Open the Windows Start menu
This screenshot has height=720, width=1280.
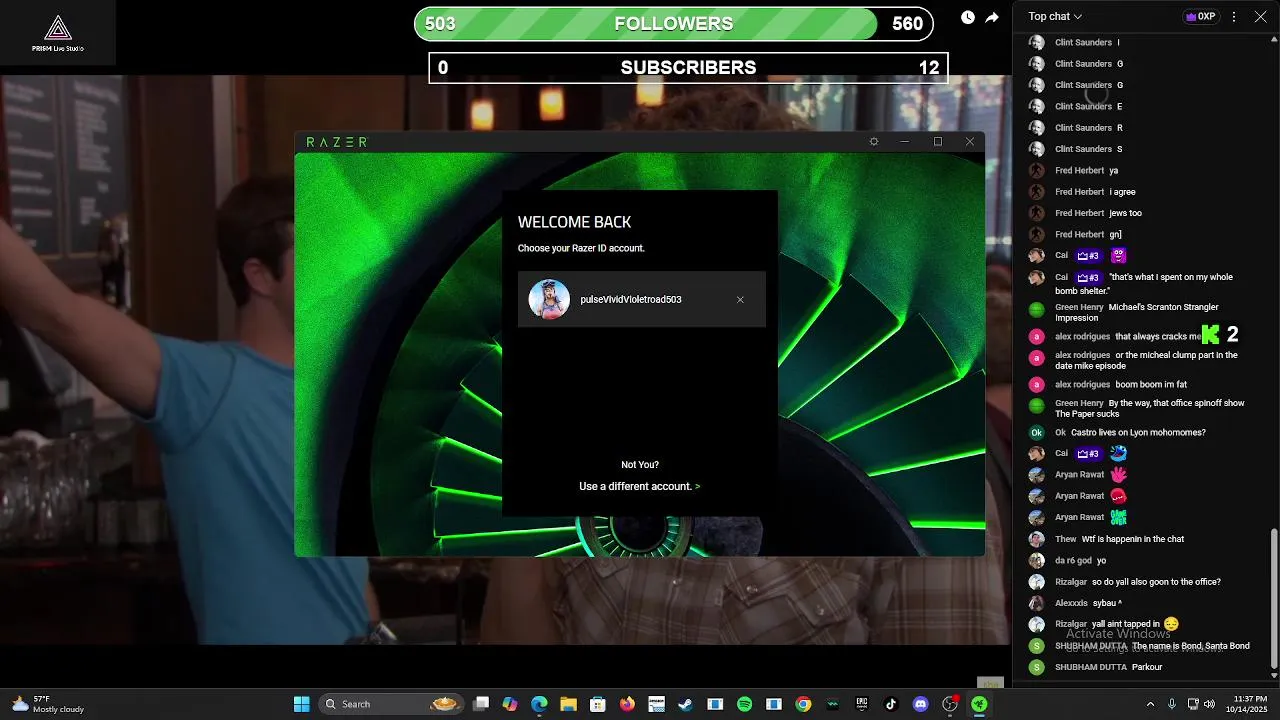point(301,704)
